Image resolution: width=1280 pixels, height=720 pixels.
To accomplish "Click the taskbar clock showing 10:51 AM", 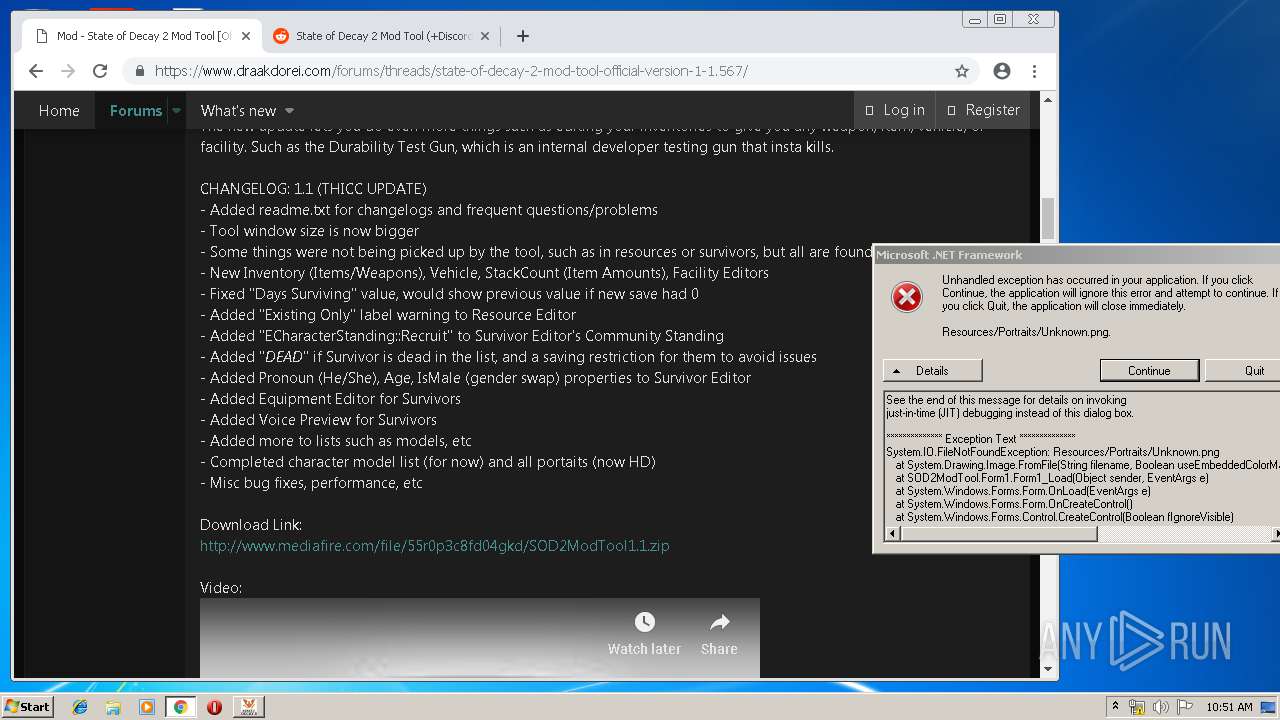I will (x=1229, y=707).
